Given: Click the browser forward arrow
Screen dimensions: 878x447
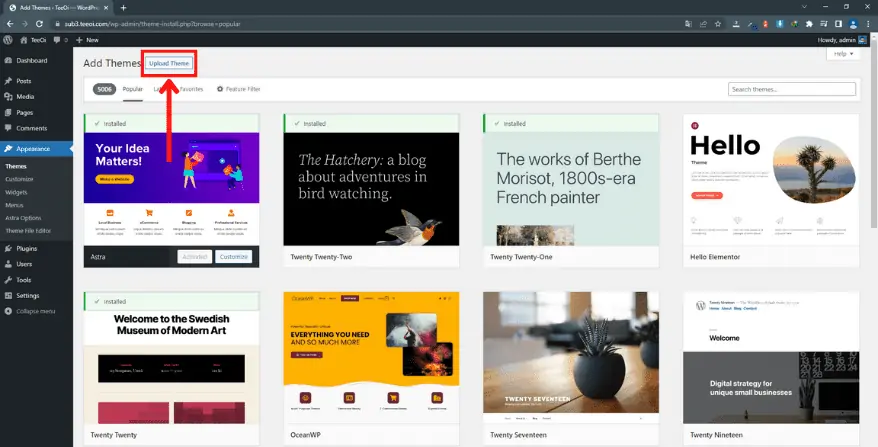Looking at the screenshot, I should click(24, 24).
